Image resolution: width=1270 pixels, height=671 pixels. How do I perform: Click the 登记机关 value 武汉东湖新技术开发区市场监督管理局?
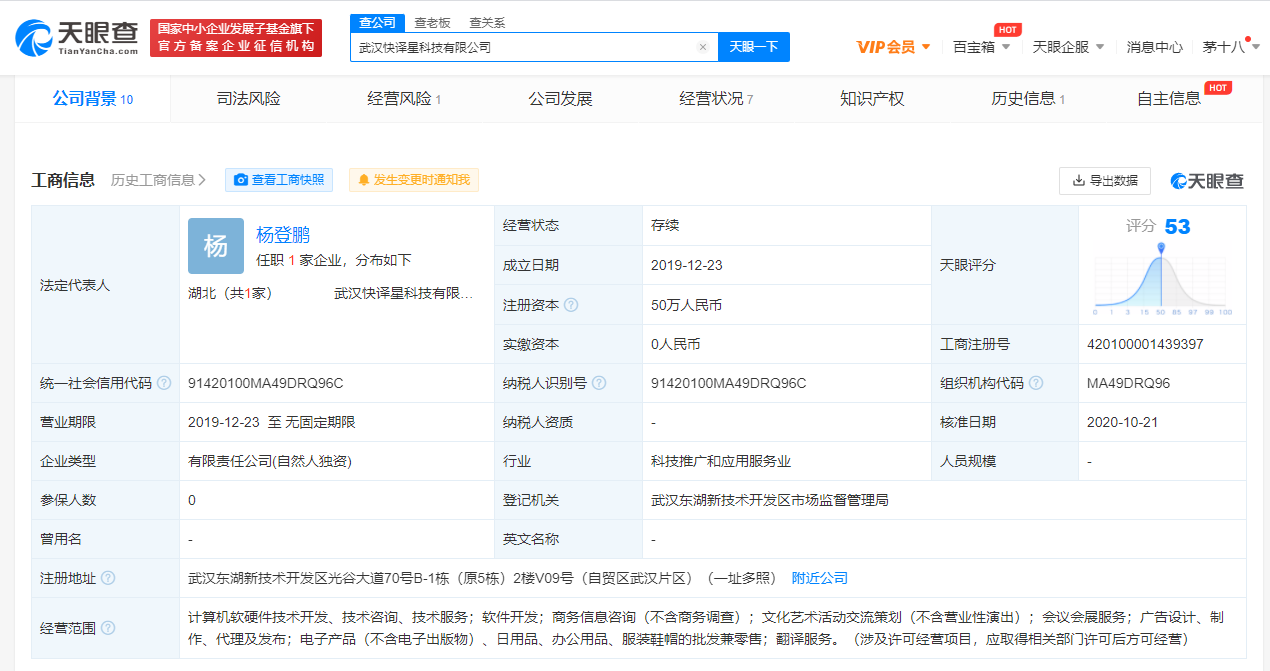[770, 500]
